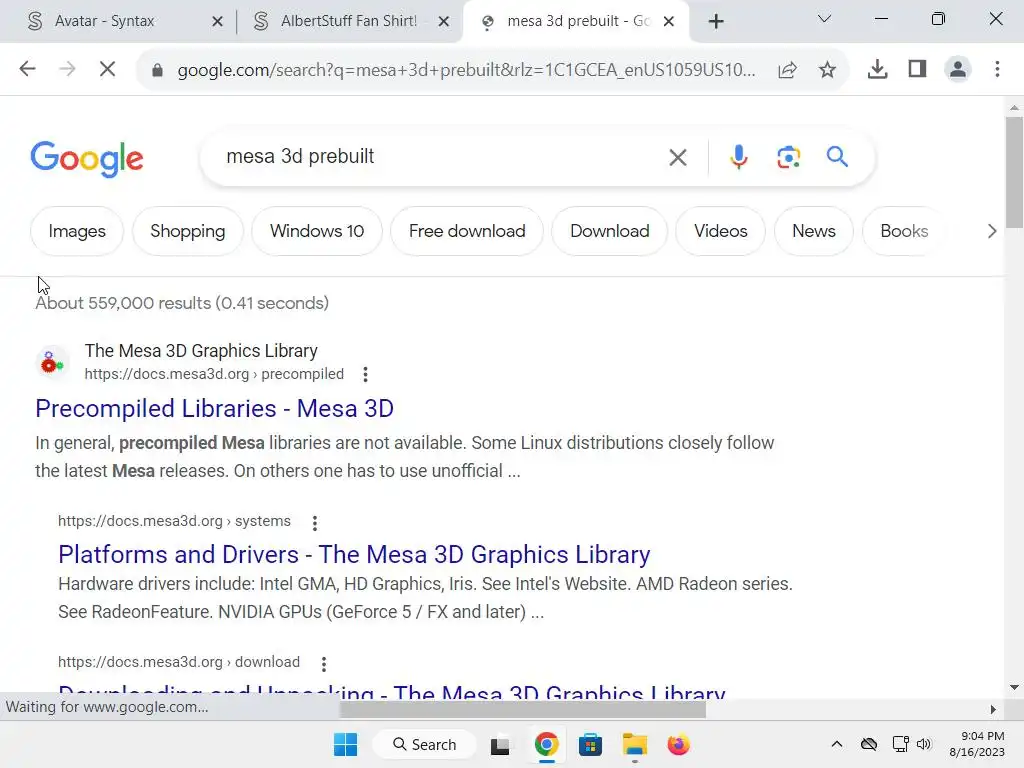Submit search with magnifier icon
Screen dimensions: 1024x768
coord(837,157)
